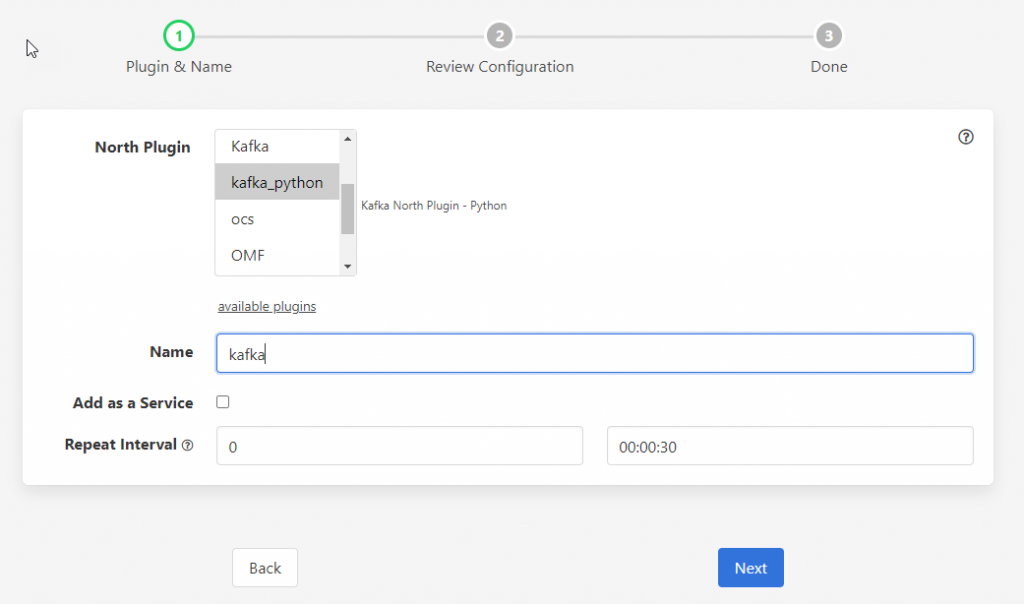Click the plugin list scrollbar thumb
Image resolution: width=1024 pixels, height=604 pixels.
(x=347, y=209)
